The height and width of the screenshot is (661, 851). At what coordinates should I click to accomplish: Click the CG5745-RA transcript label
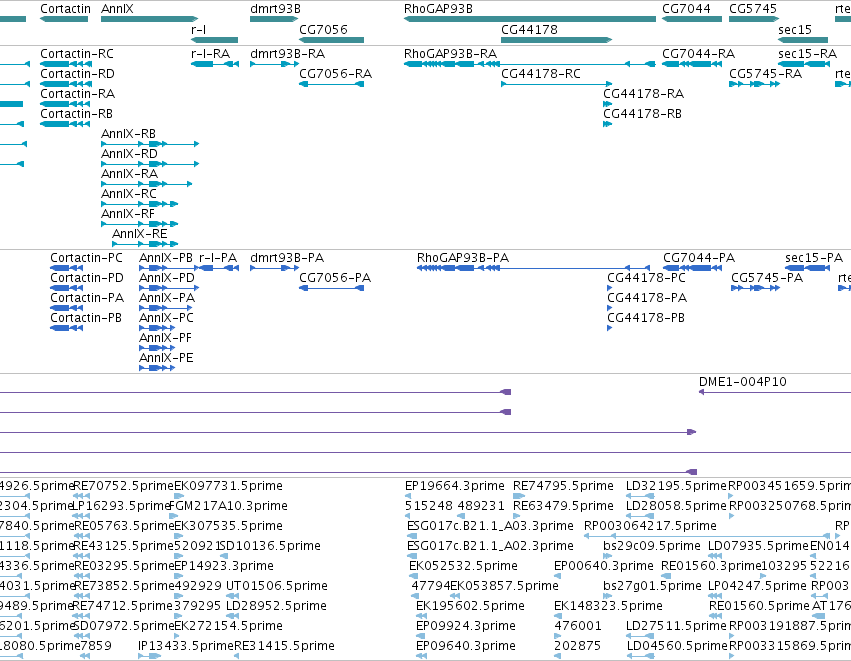pyautogui.click(x=765, y=74)
